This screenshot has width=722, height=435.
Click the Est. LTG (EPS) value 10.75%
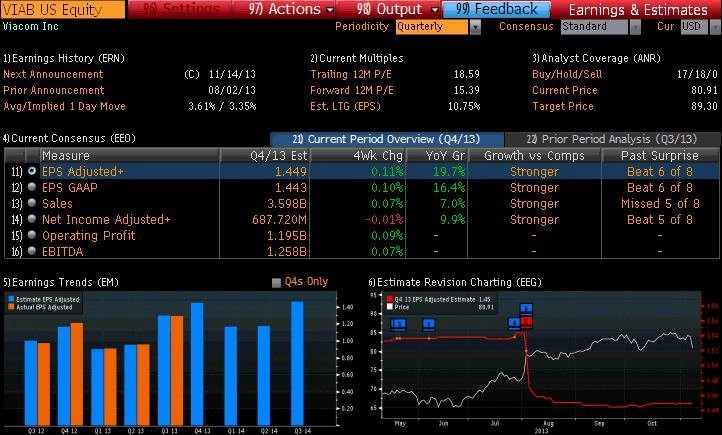pyautogui.click(x=464, y=106)
